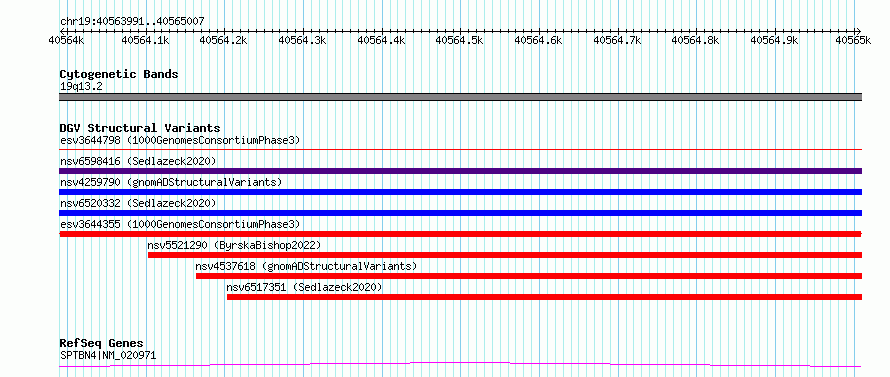Image resolution: width=890 pixels, height=377 pixels.
Task: Click the red nsv5521290 variant bar
Action: coord(505,255)
